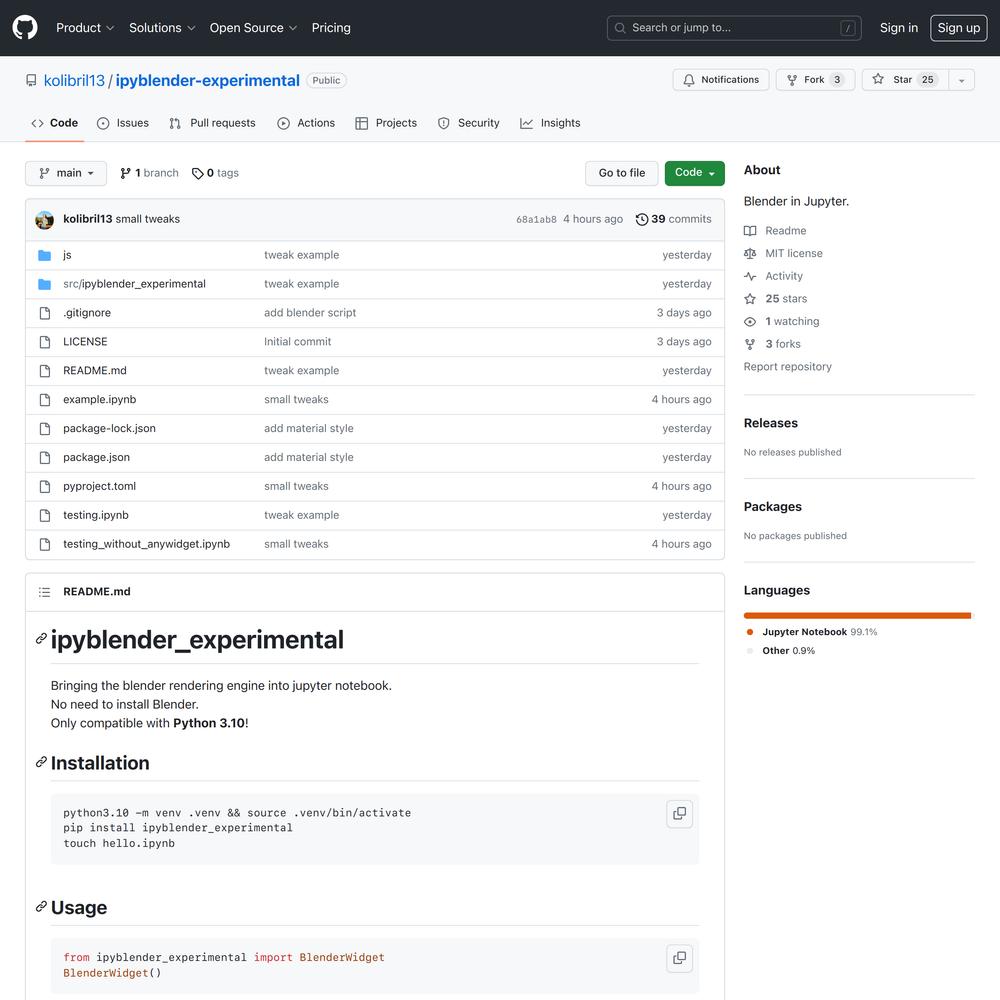Click the star icon beside 25 stars

(750, 299)
